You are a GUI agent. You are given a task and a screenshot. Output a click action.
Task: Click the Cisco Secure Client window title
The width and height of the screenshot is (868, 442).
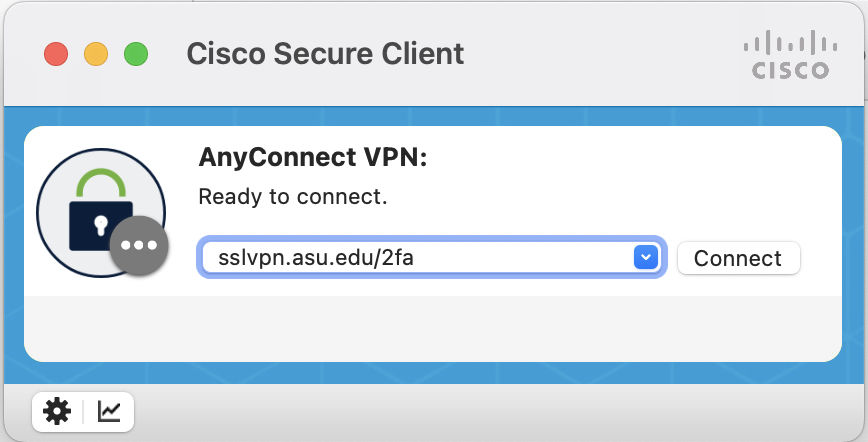(x=325, y=53)
